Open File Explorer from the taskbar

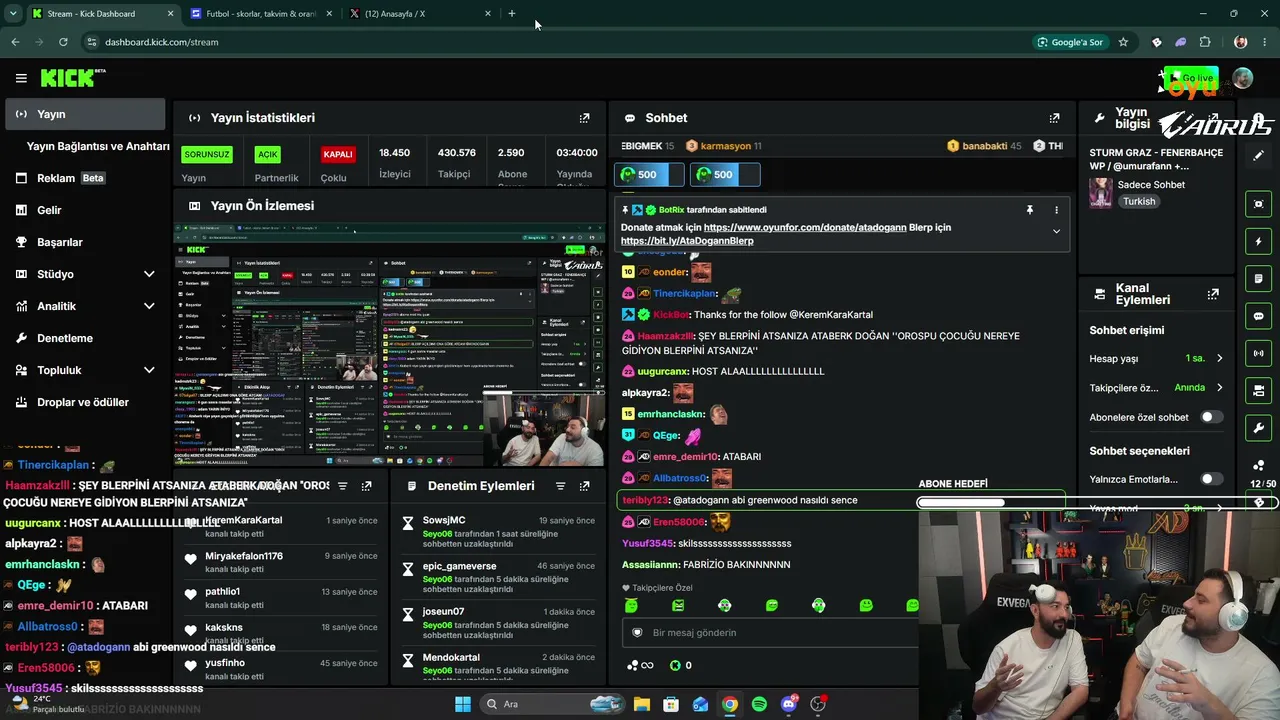tap(642, 704)
